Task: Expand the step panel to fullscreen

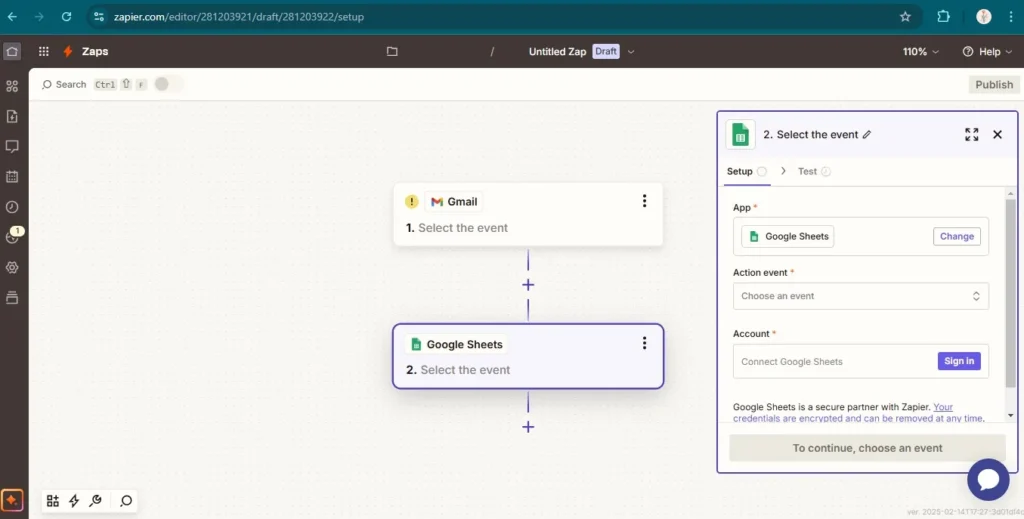Action: (x=972, y=134)
